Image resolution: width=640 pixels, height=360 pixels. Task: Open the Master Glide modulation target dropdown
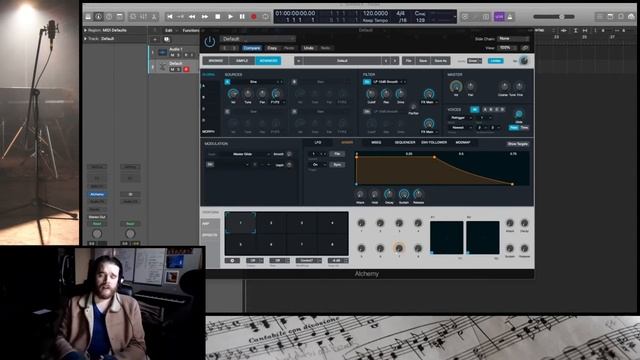coord(245,154)
